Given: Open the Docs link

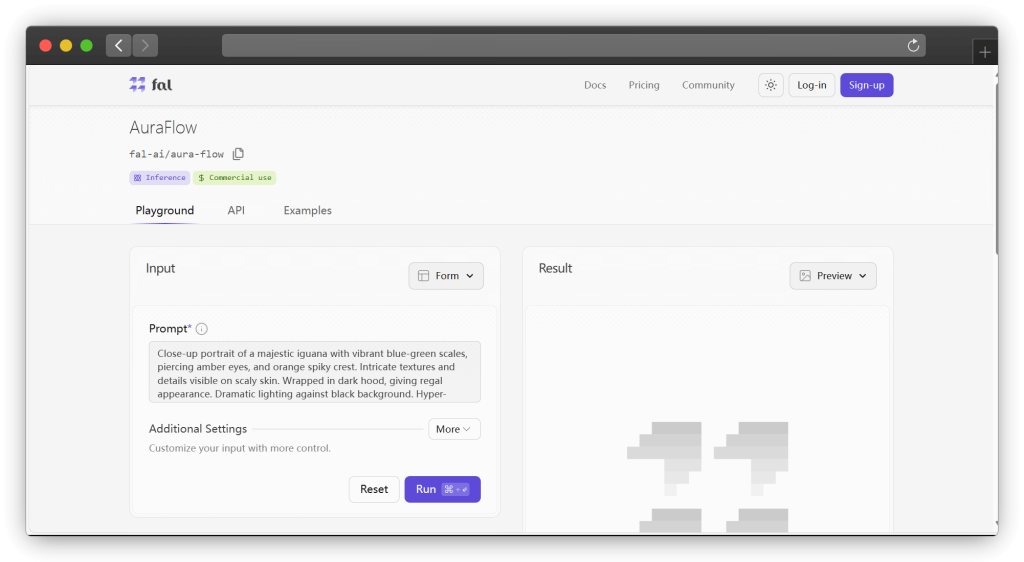Looking at the screenshot, I should [x=595, y=85].
